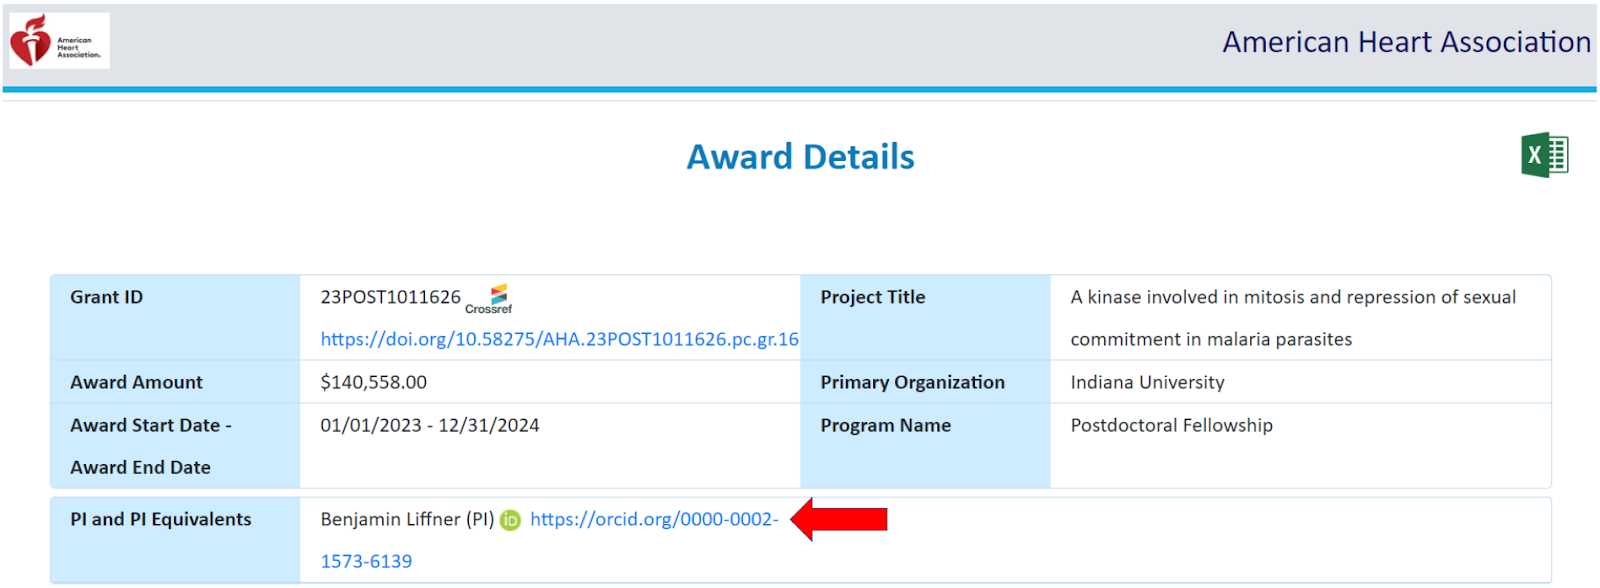Export award details via Excel icon
The height and width of the screenshot is (588, 1600).
click(x=1544, y=156)
